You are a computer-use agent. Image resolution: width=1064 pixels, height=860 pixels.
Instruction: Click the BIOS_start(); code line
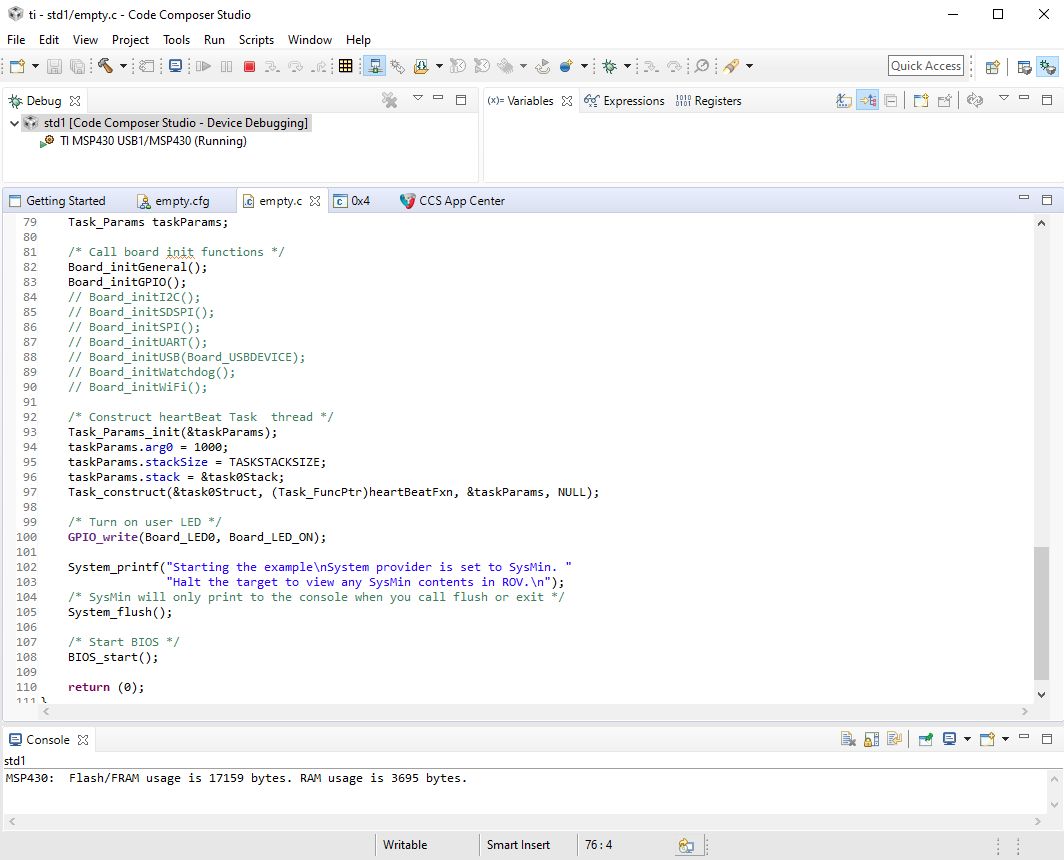pos(113,657)
